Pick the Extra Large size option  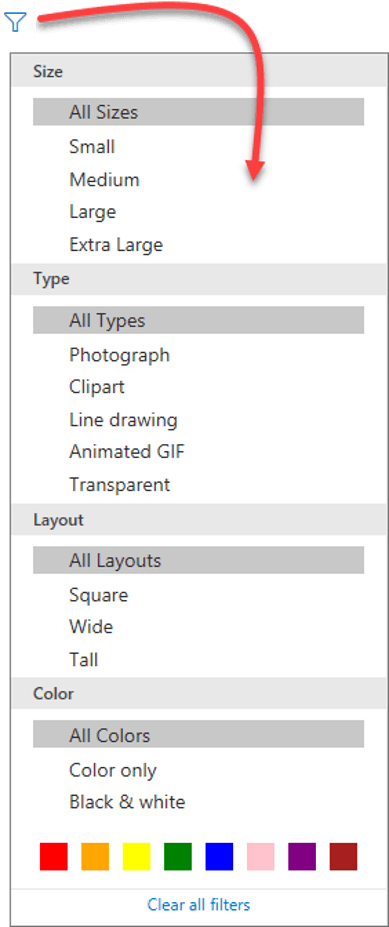tap(116, 244)
